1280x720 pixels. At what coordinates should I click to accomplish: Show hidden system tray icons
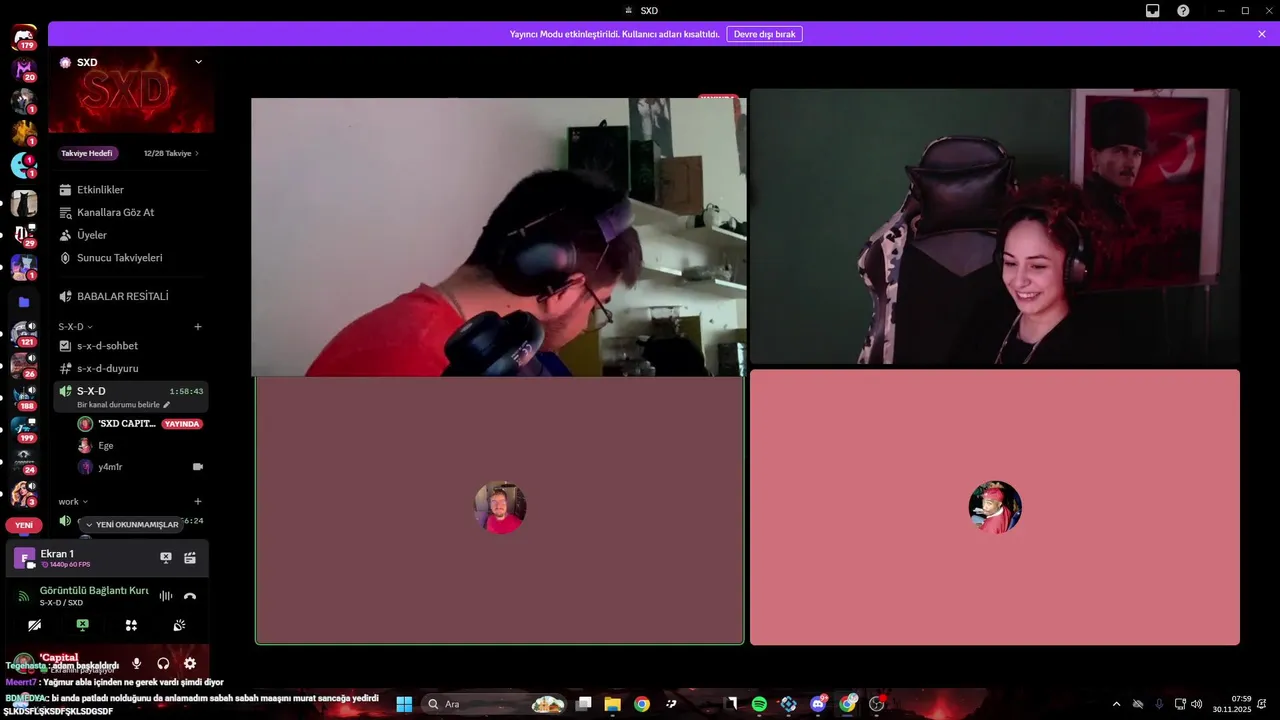pos(1116,704)
